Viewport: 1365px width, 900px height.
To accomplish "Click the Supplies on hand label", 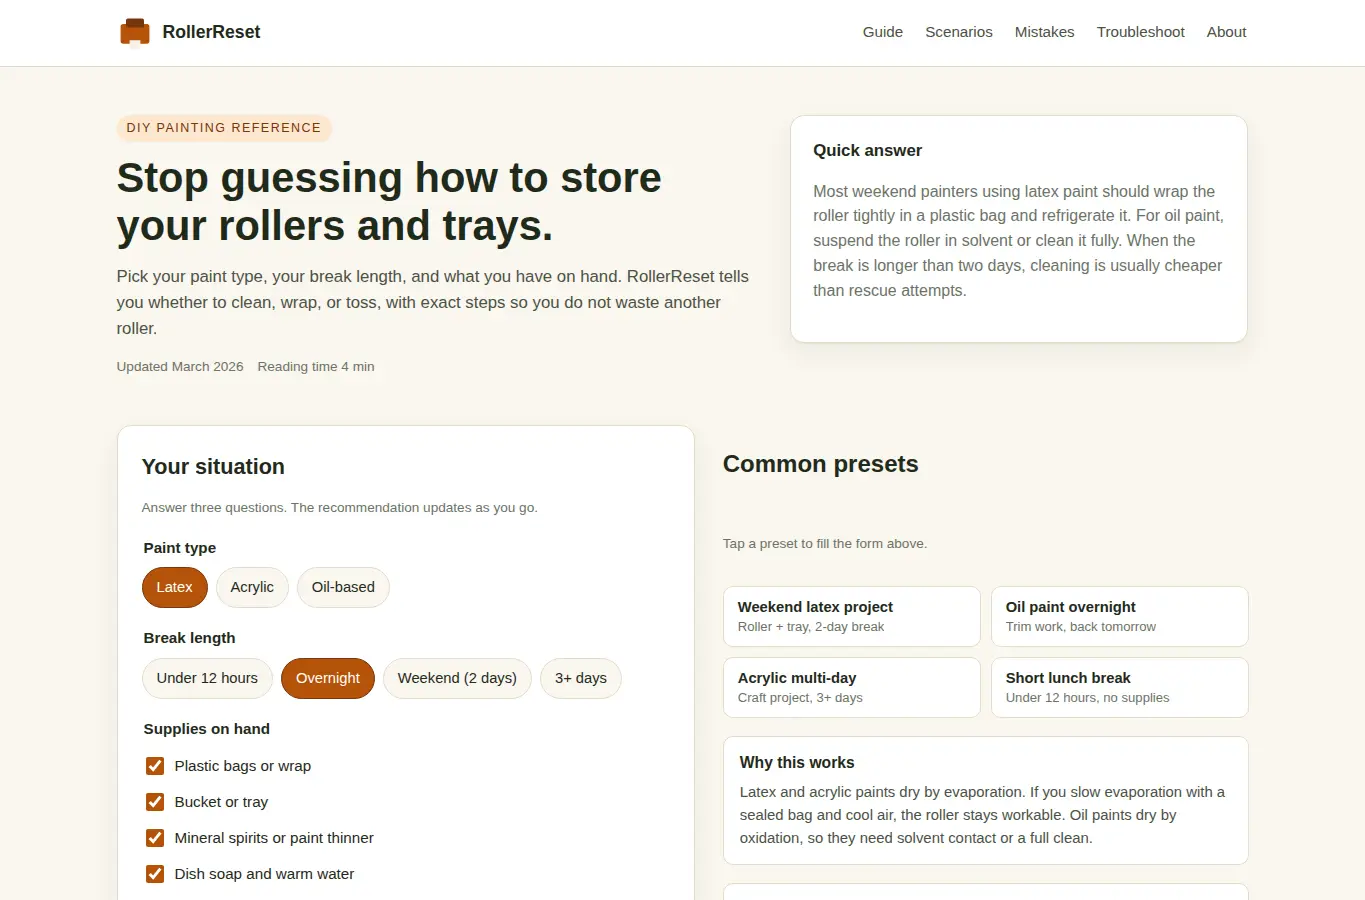I will (207, 729).
